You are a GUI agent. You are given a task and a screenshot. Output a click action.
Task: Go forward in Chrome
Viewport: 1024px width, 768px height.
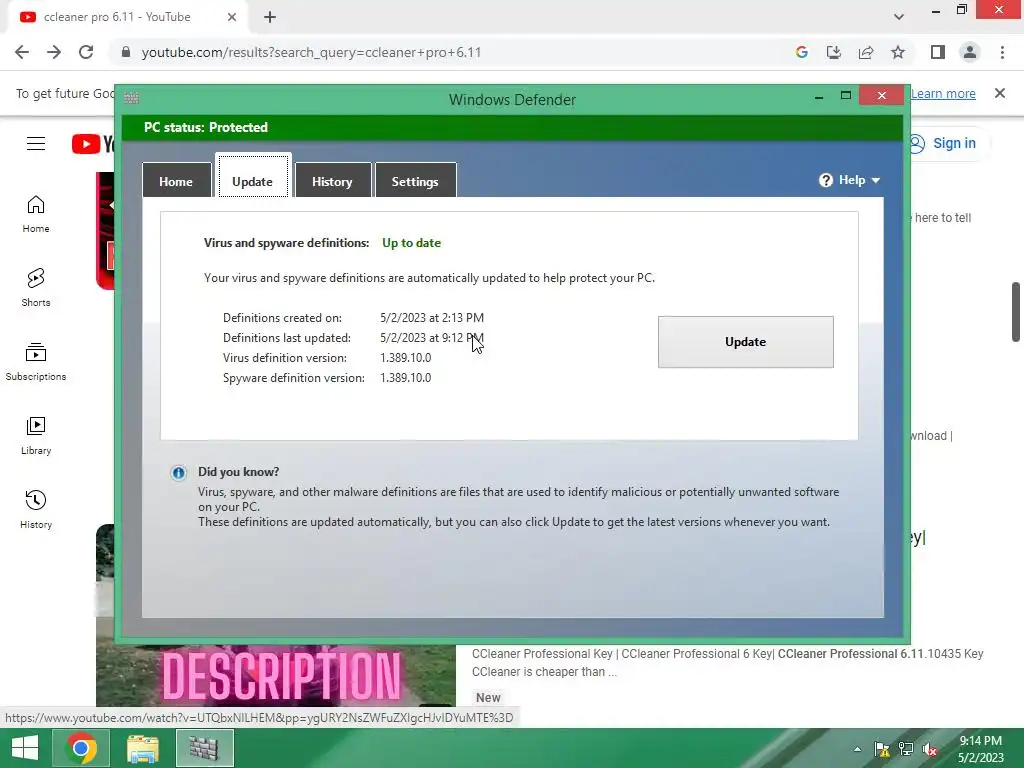(54, 52)
